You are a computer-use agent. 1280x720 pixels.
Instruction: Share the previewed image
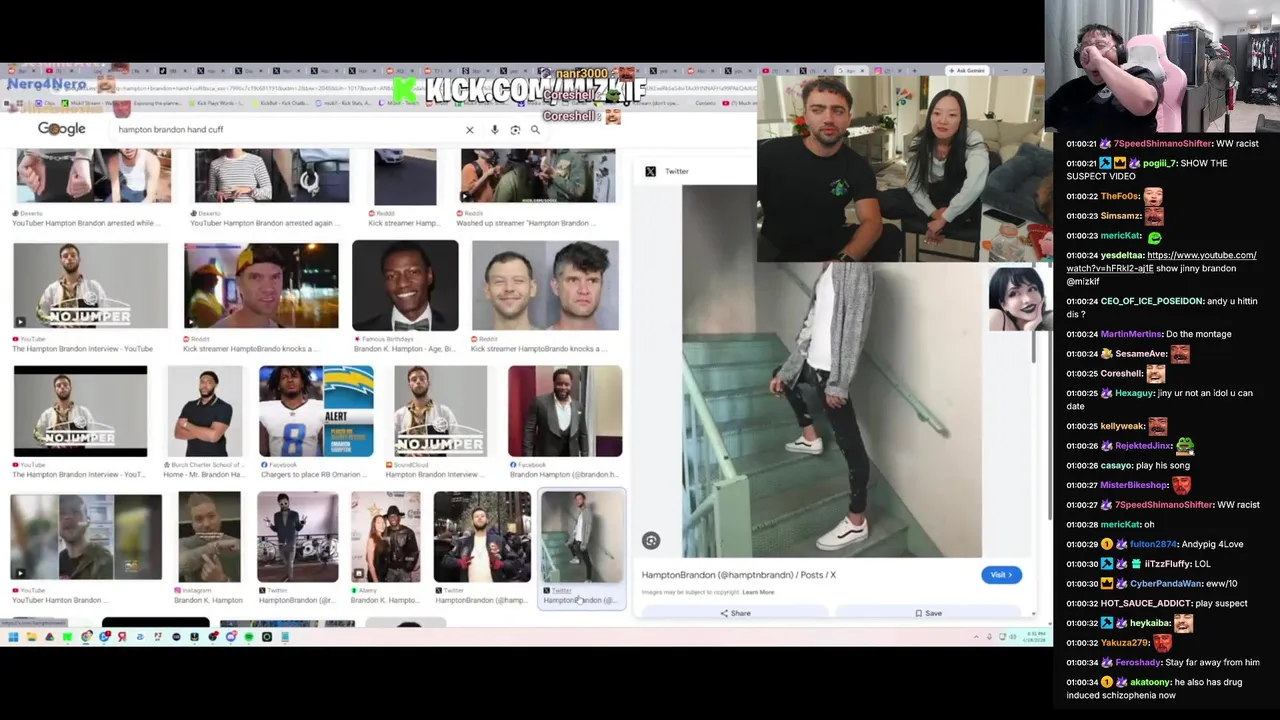coord(735,613)
